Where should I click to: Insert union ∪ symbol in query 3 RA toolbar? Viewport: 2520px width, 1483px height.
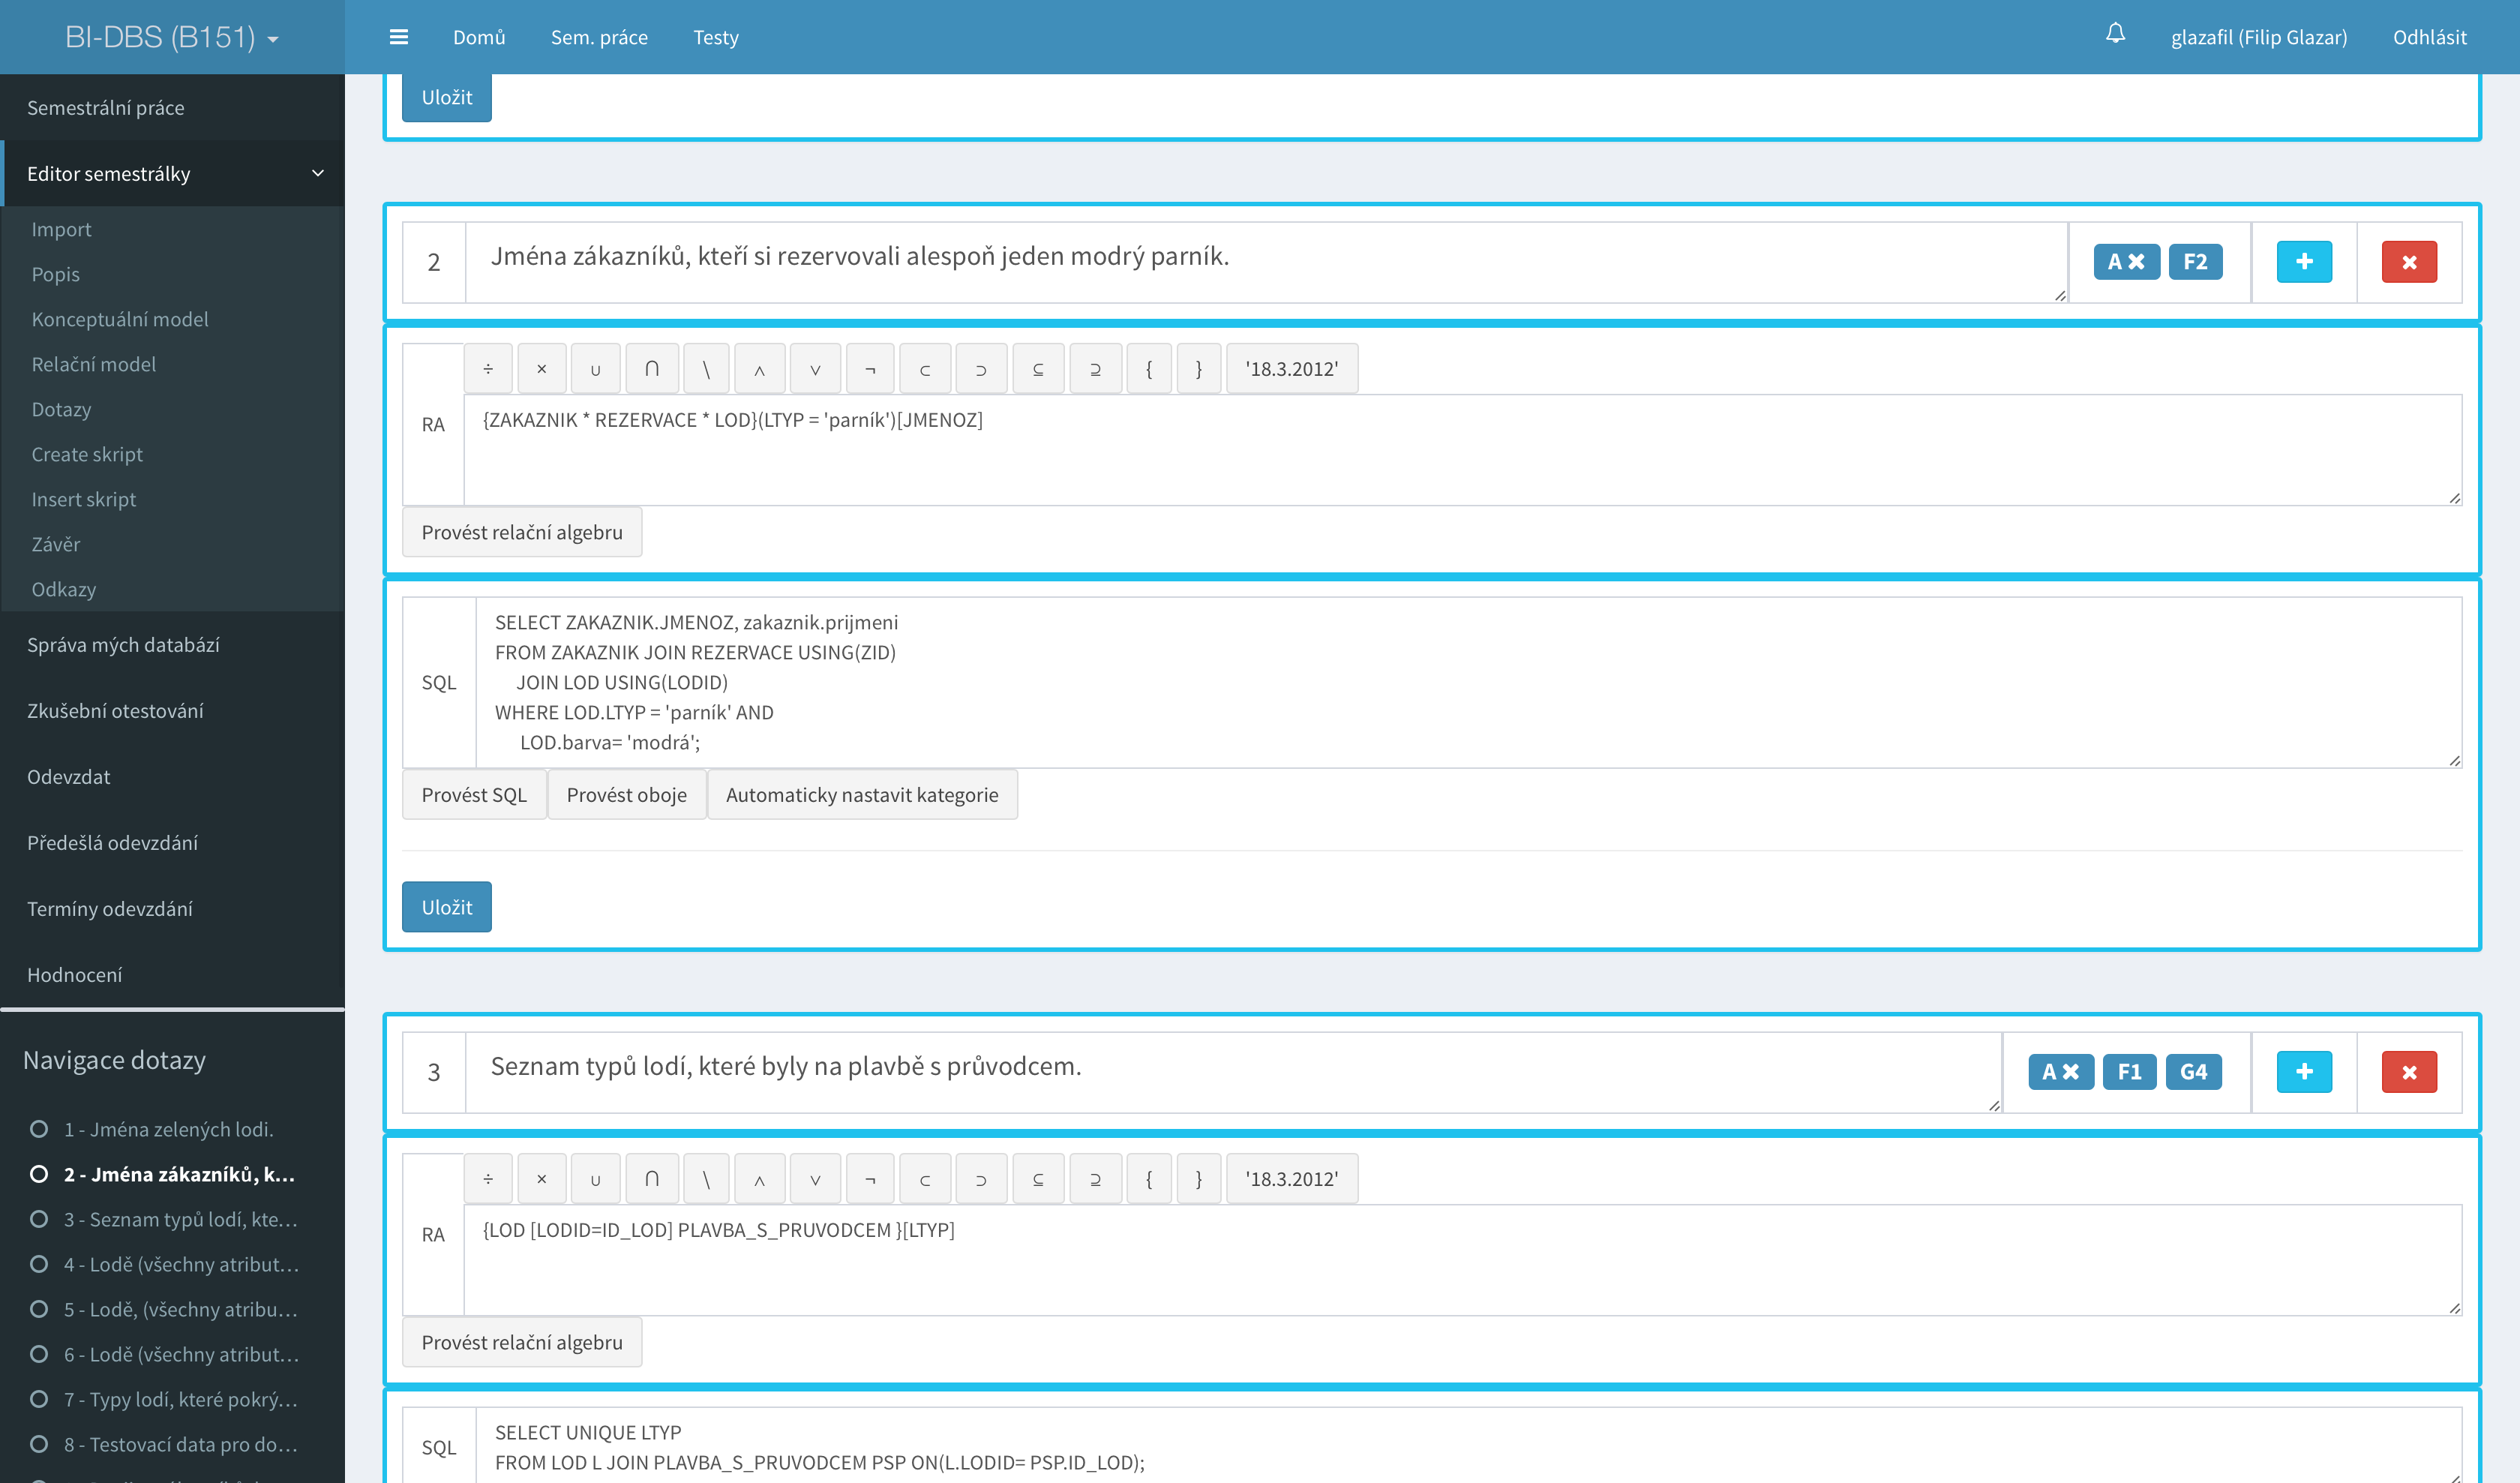[x=596, y=1179]
